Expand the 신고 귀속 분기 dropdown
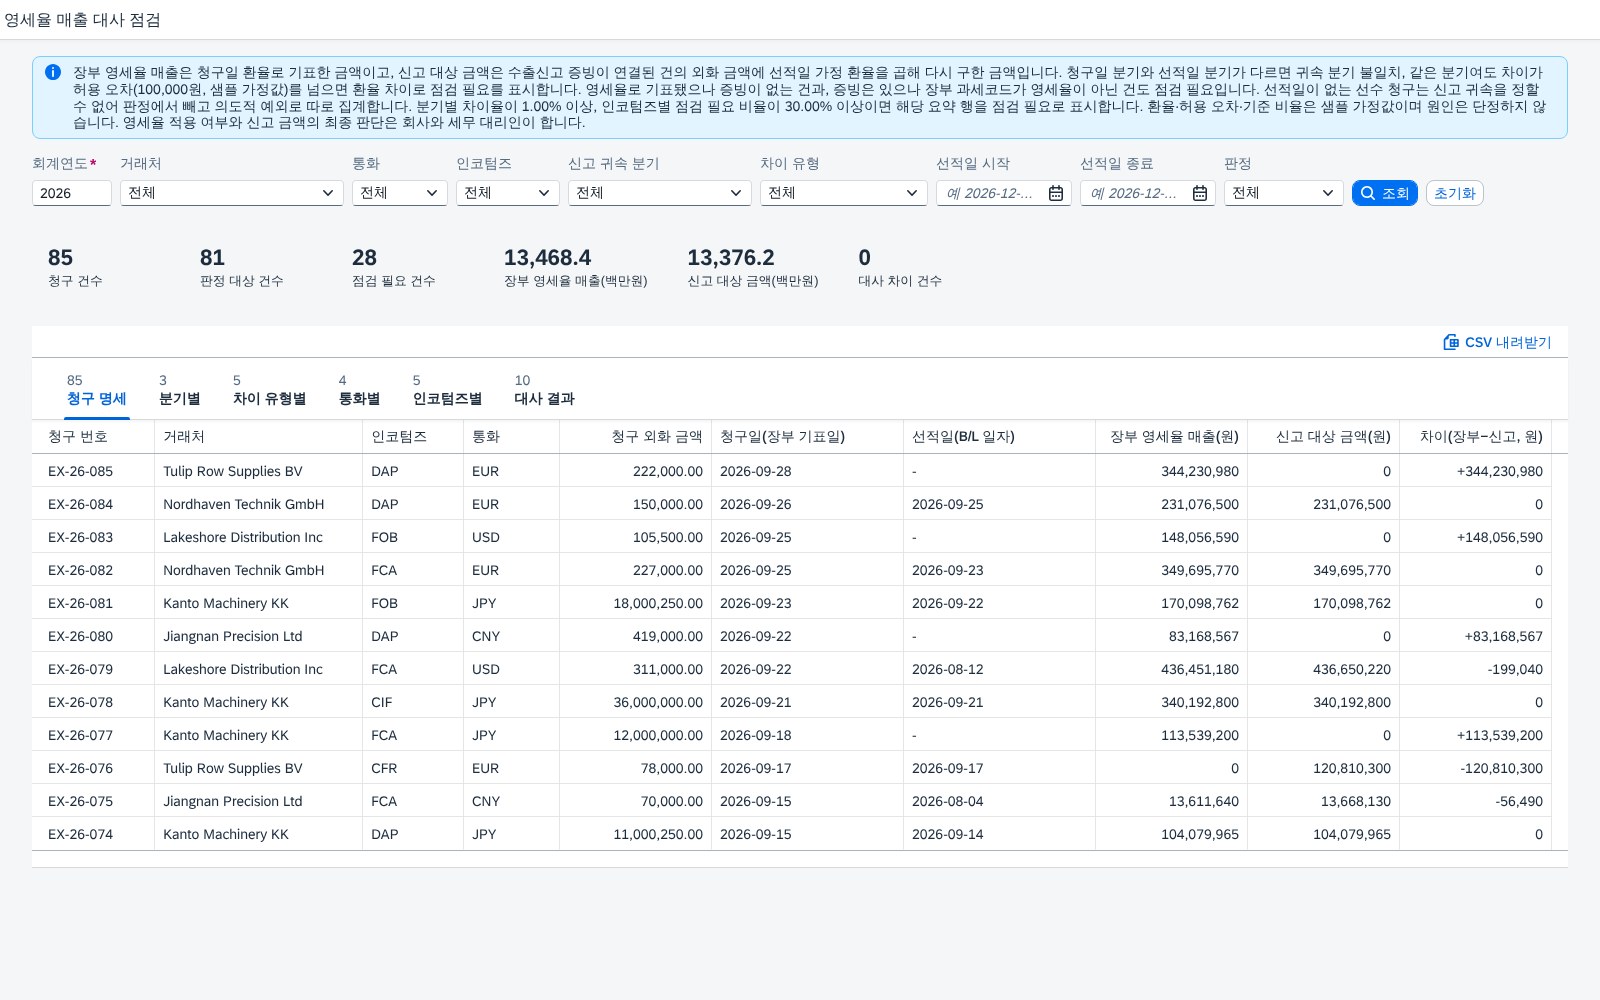This screenshot has width=1600, height=1000. pos(660,193)
